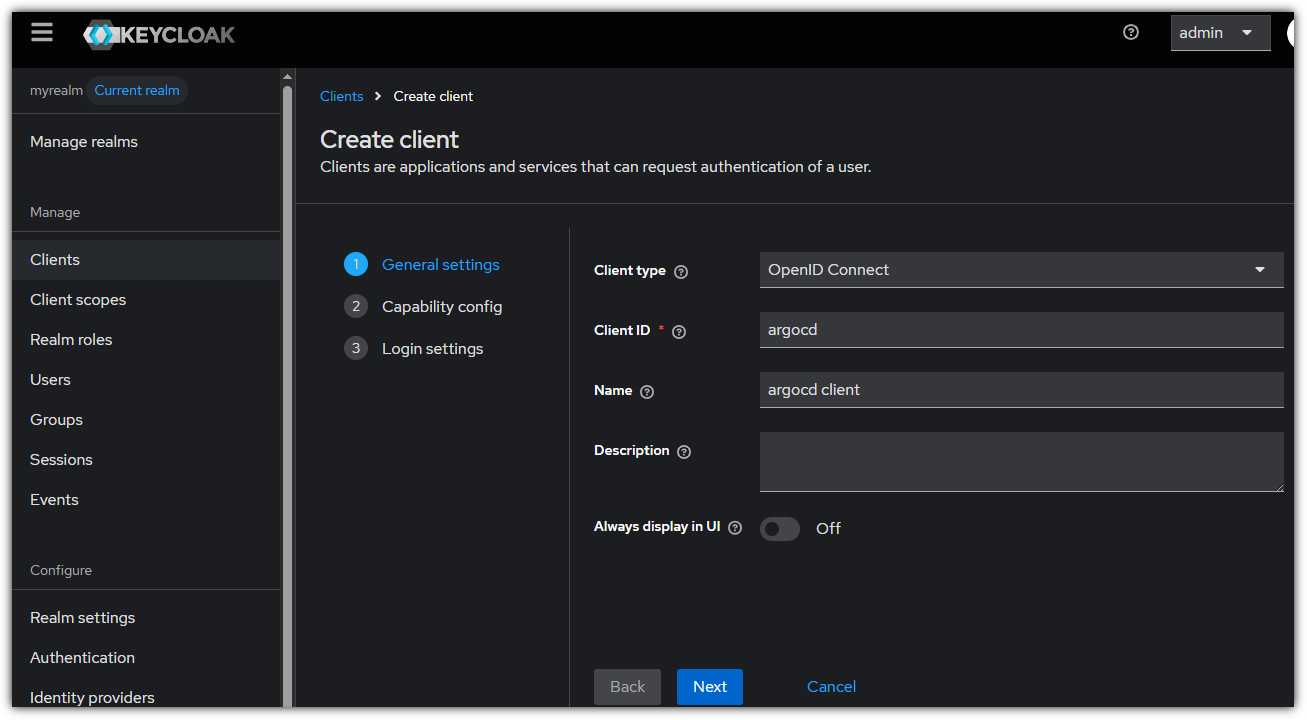Open Events in the sidebar
This screenshot has height=720, width=1307.
pos(146,500)
